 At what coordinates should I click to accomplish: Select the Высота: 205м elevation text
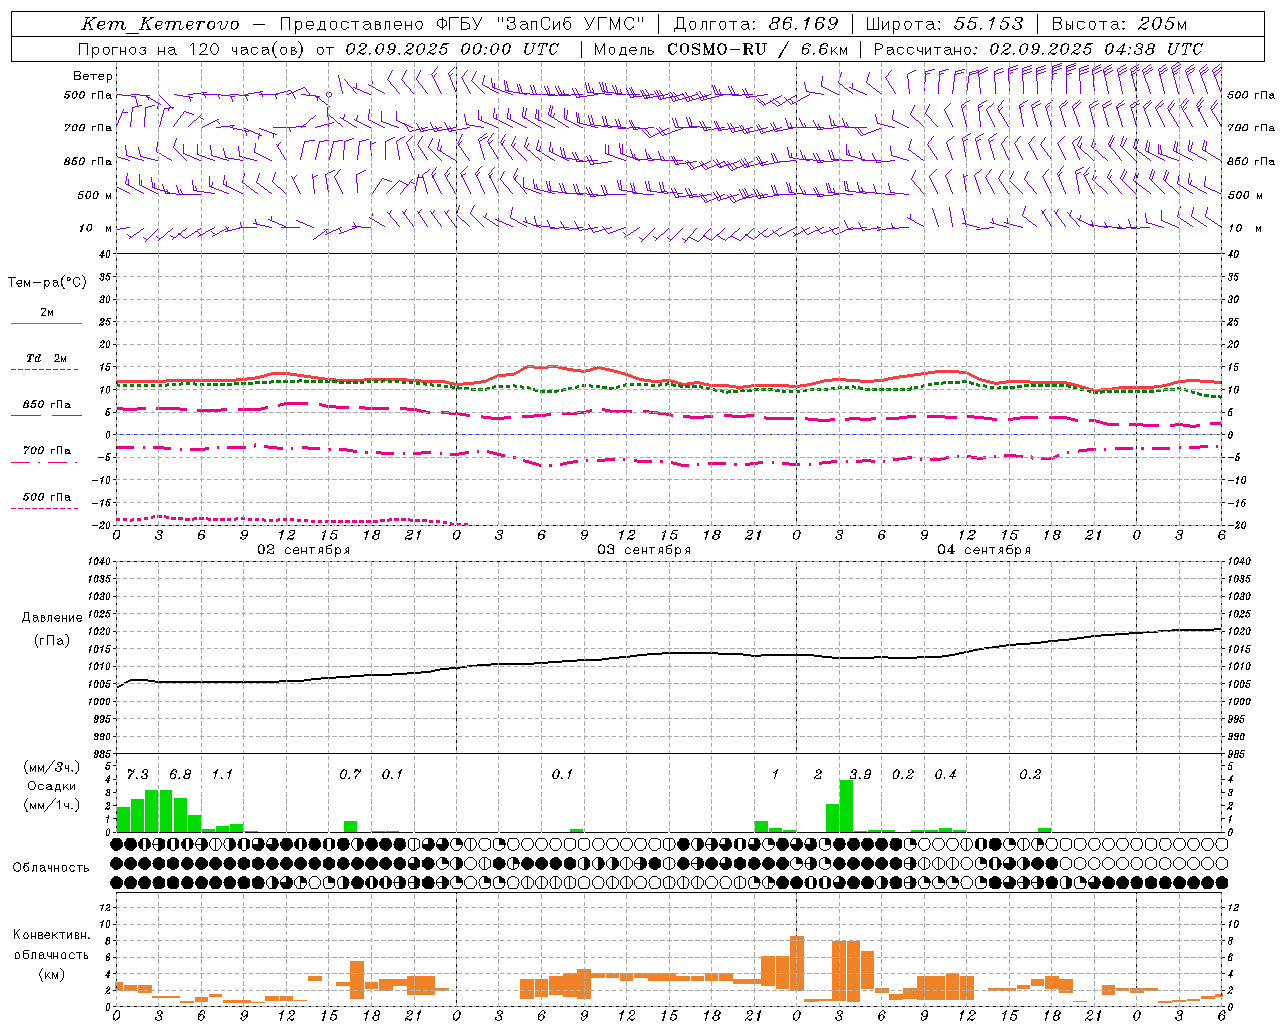pyautogui.click(x=1119, y=24)
